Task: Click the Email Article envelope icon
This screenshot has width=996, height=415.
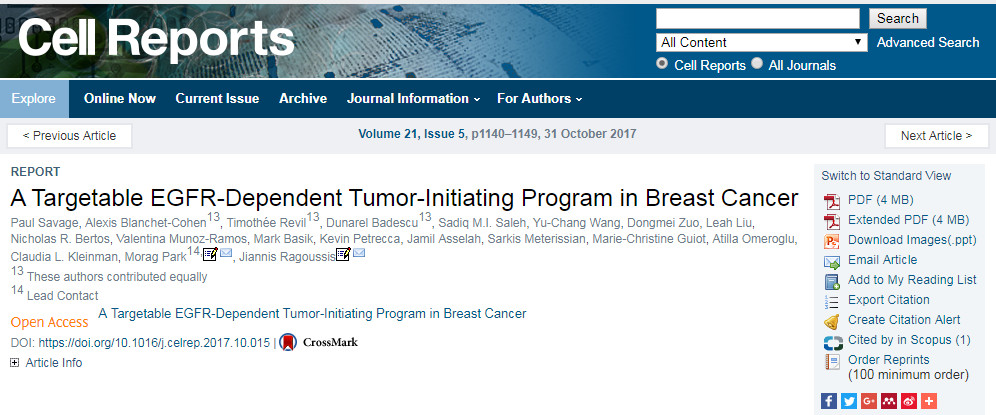Action: (831, 262)
